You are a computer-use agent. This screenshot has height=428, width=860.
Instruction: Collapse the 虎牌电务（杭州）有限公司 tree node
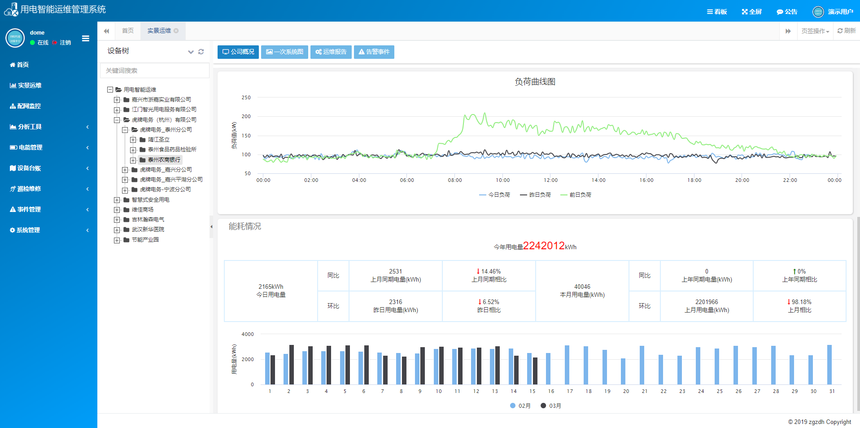[x=117, y=119]
